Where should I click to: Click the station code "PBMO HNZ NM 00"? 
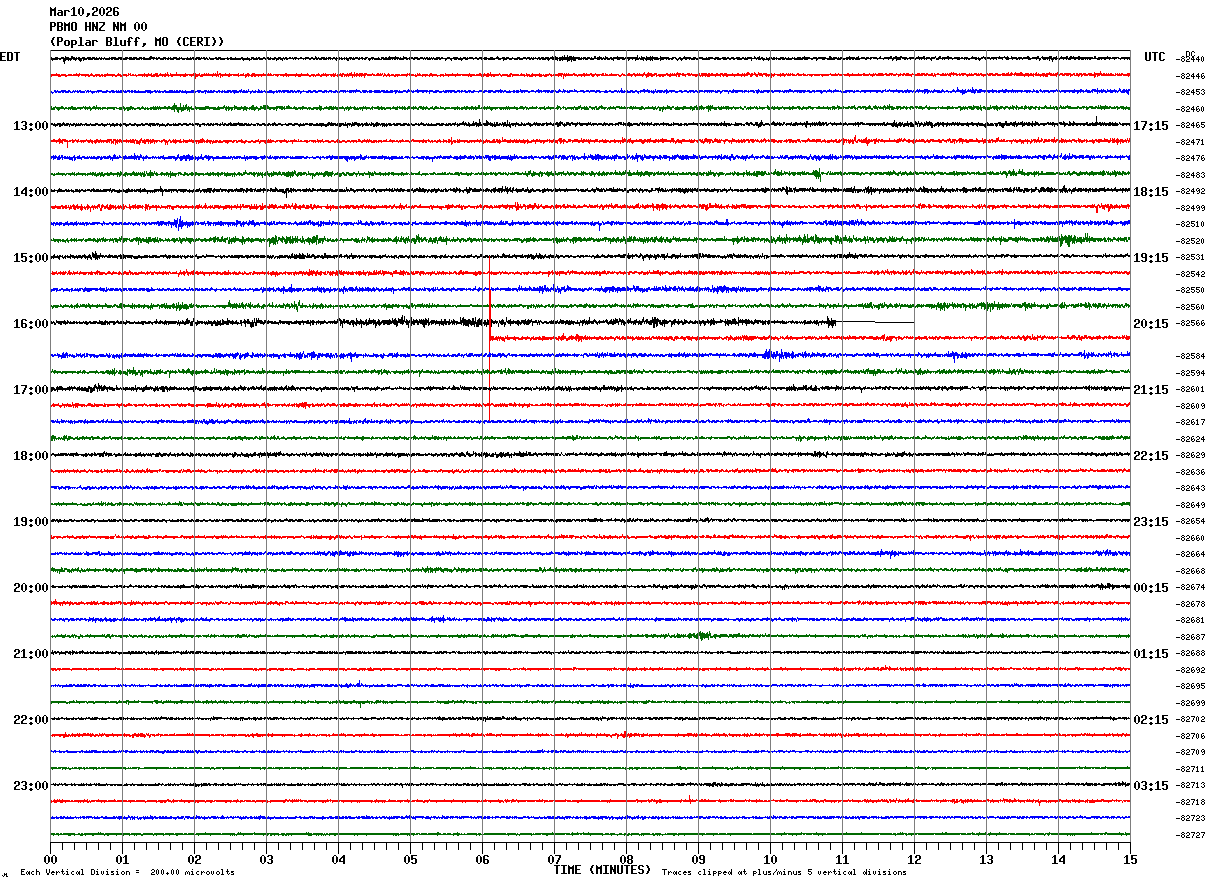point(98,27)
